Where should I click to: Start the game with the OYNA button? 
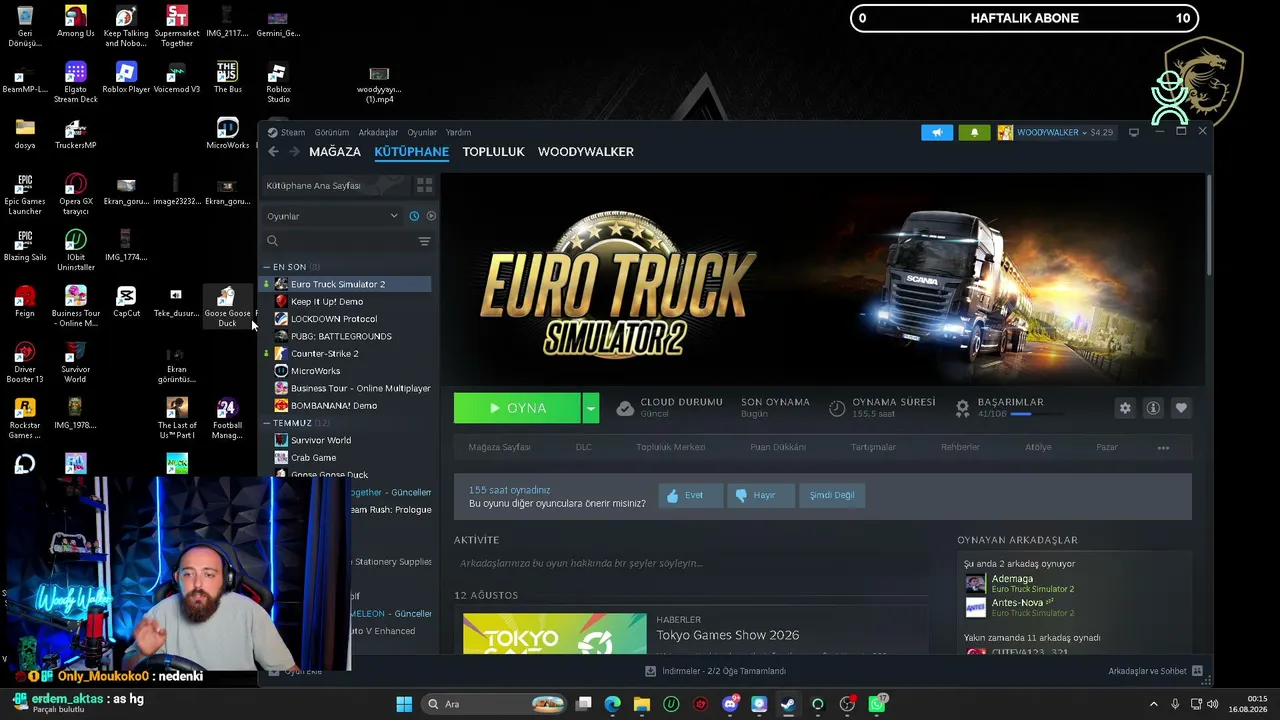pos(517,408)
